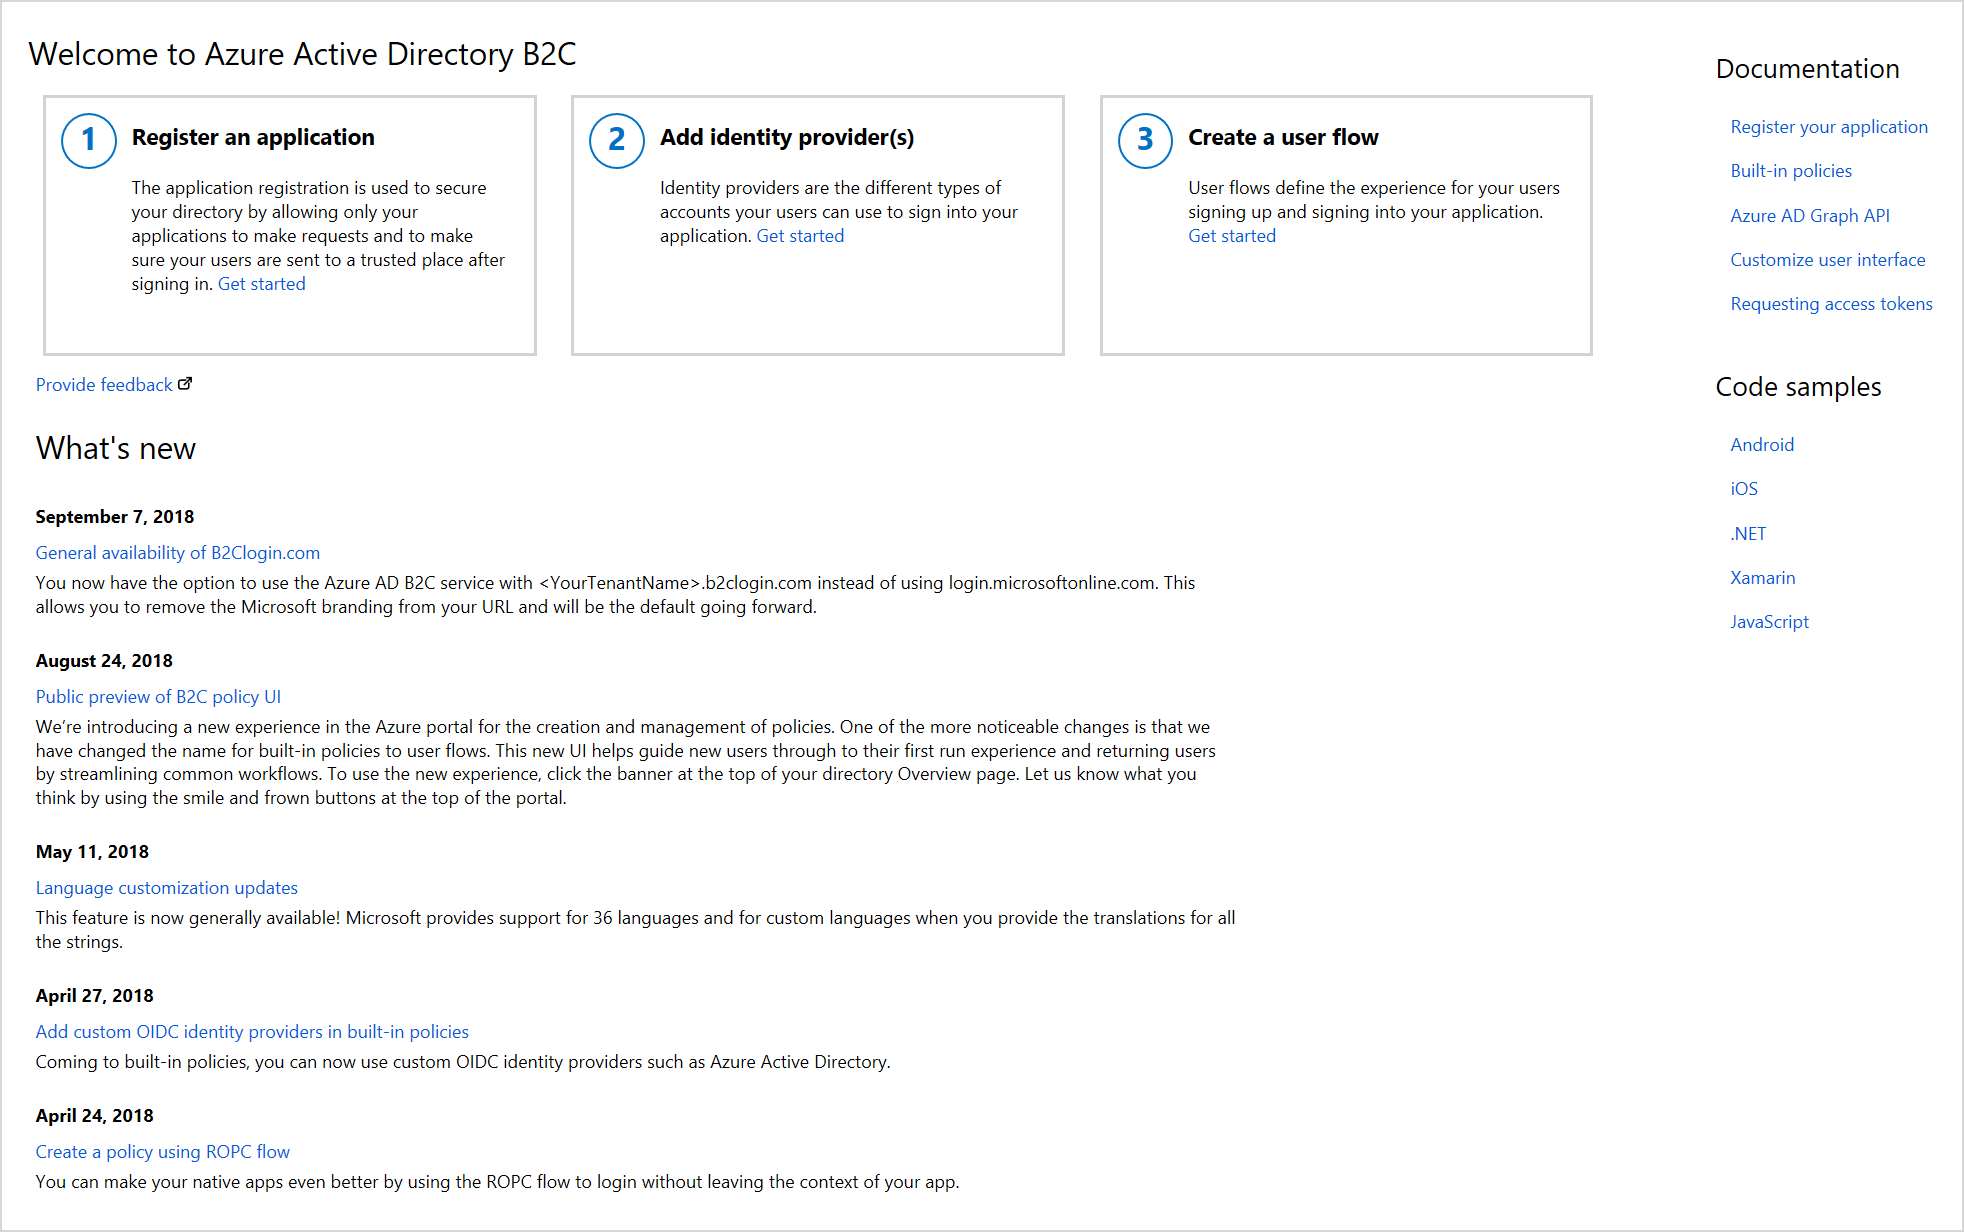Read about Public preview of B2C policy UI
1964x1232 pixels.
click(158, 696)
